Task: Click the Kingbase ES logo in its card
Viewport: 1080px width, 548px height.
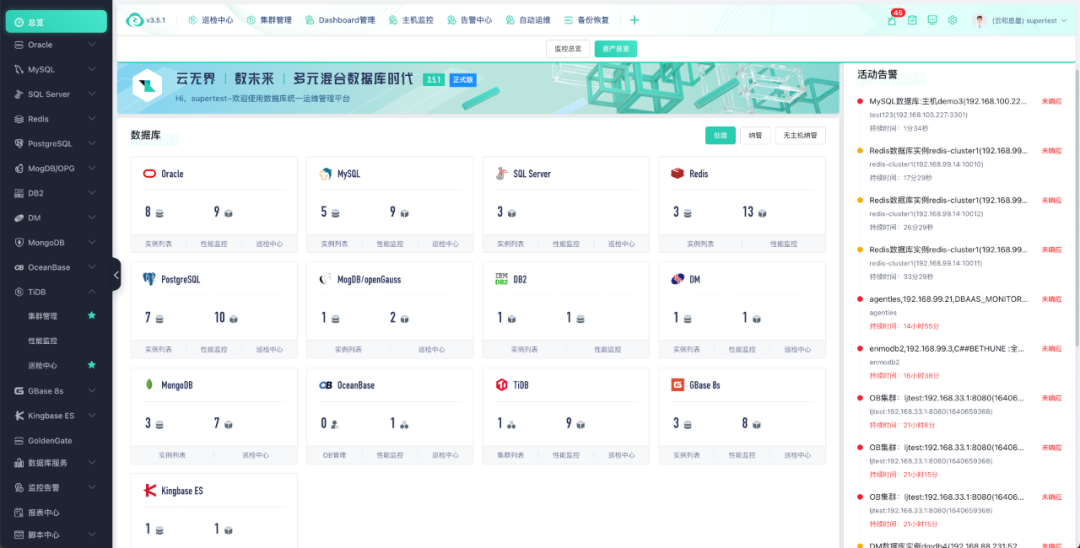Action: point(149,490)
